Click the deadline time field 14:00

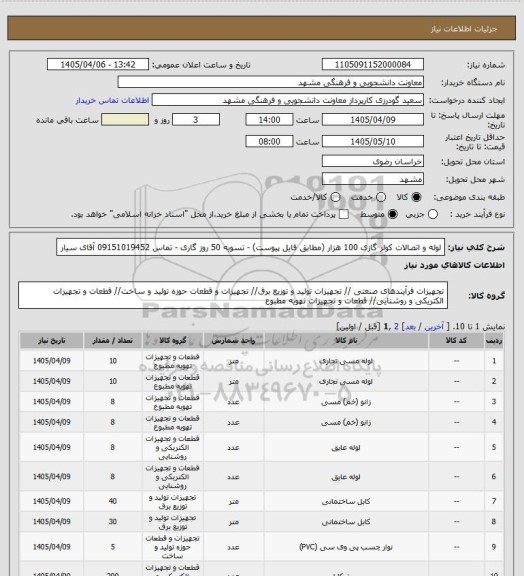(x=269, y=120)
